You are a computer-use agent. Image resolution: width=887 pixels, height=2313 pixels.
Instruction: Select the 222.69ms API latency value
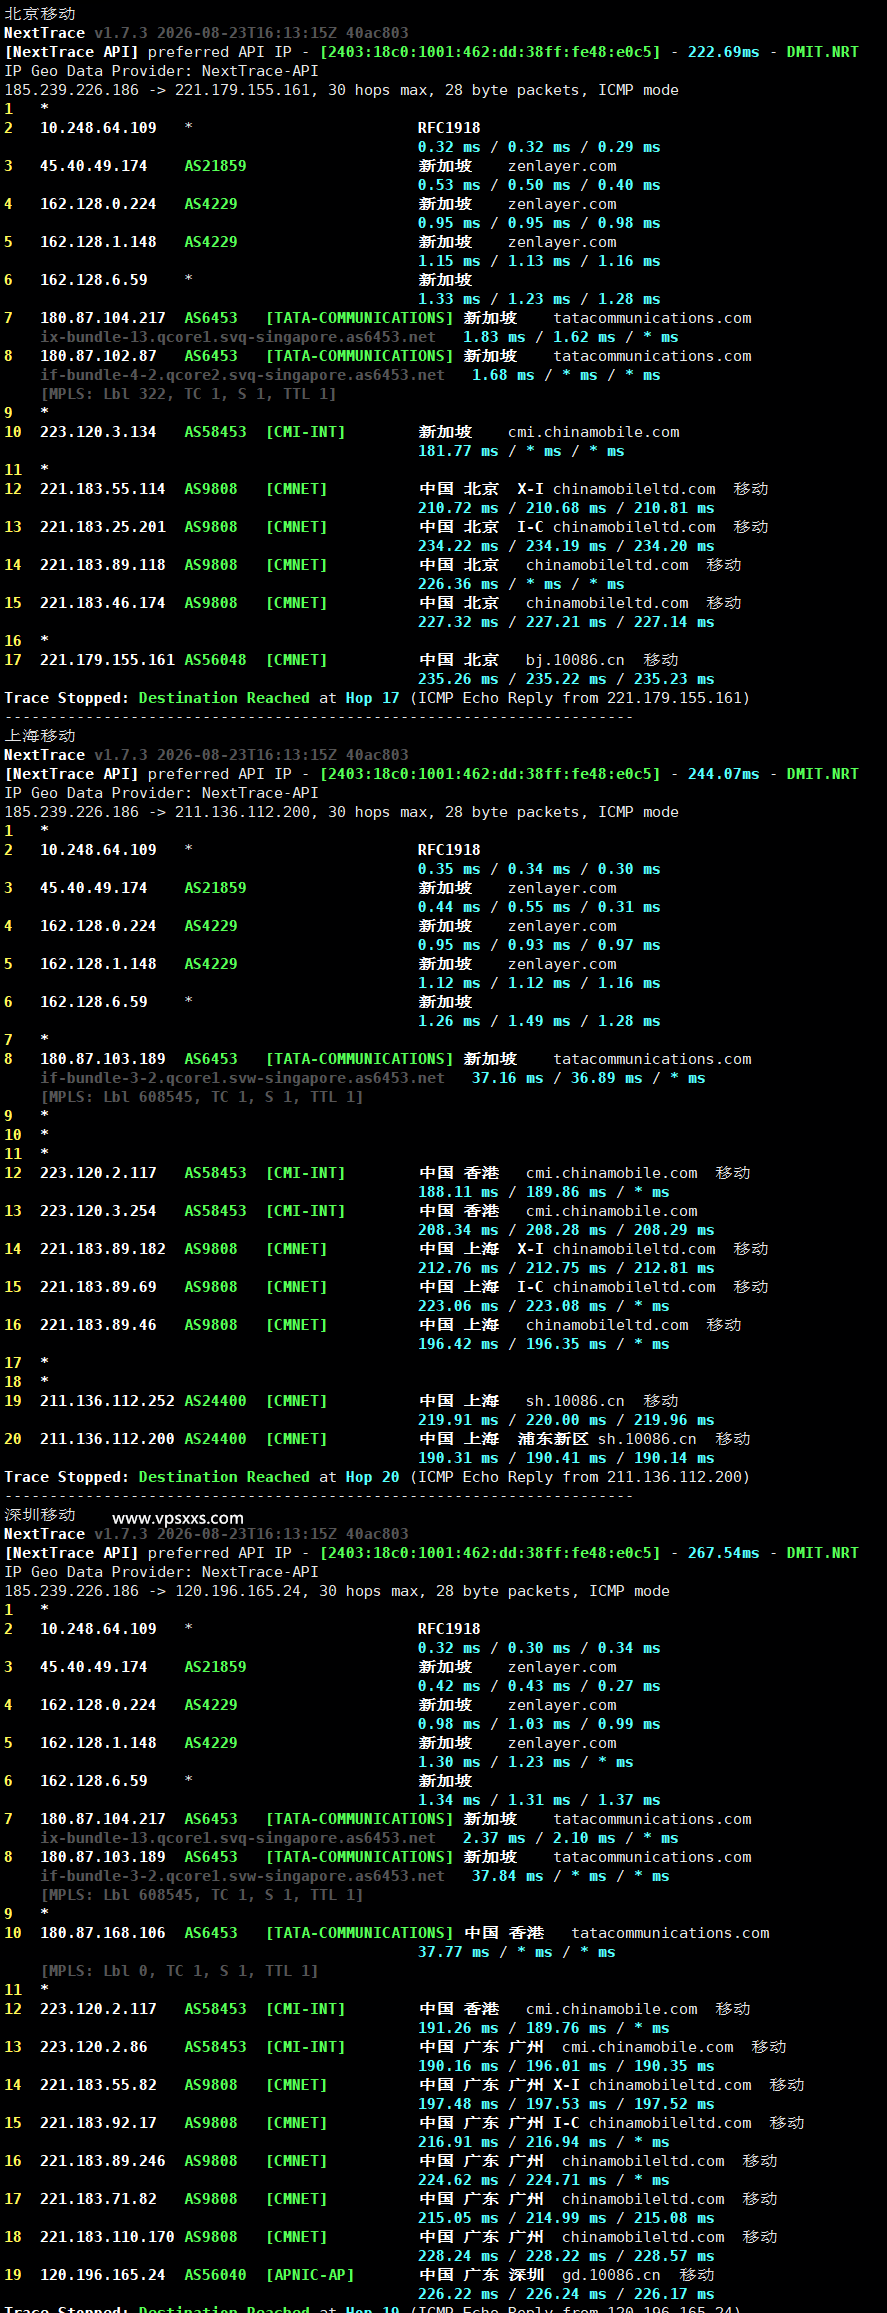[x=723, y=52]
